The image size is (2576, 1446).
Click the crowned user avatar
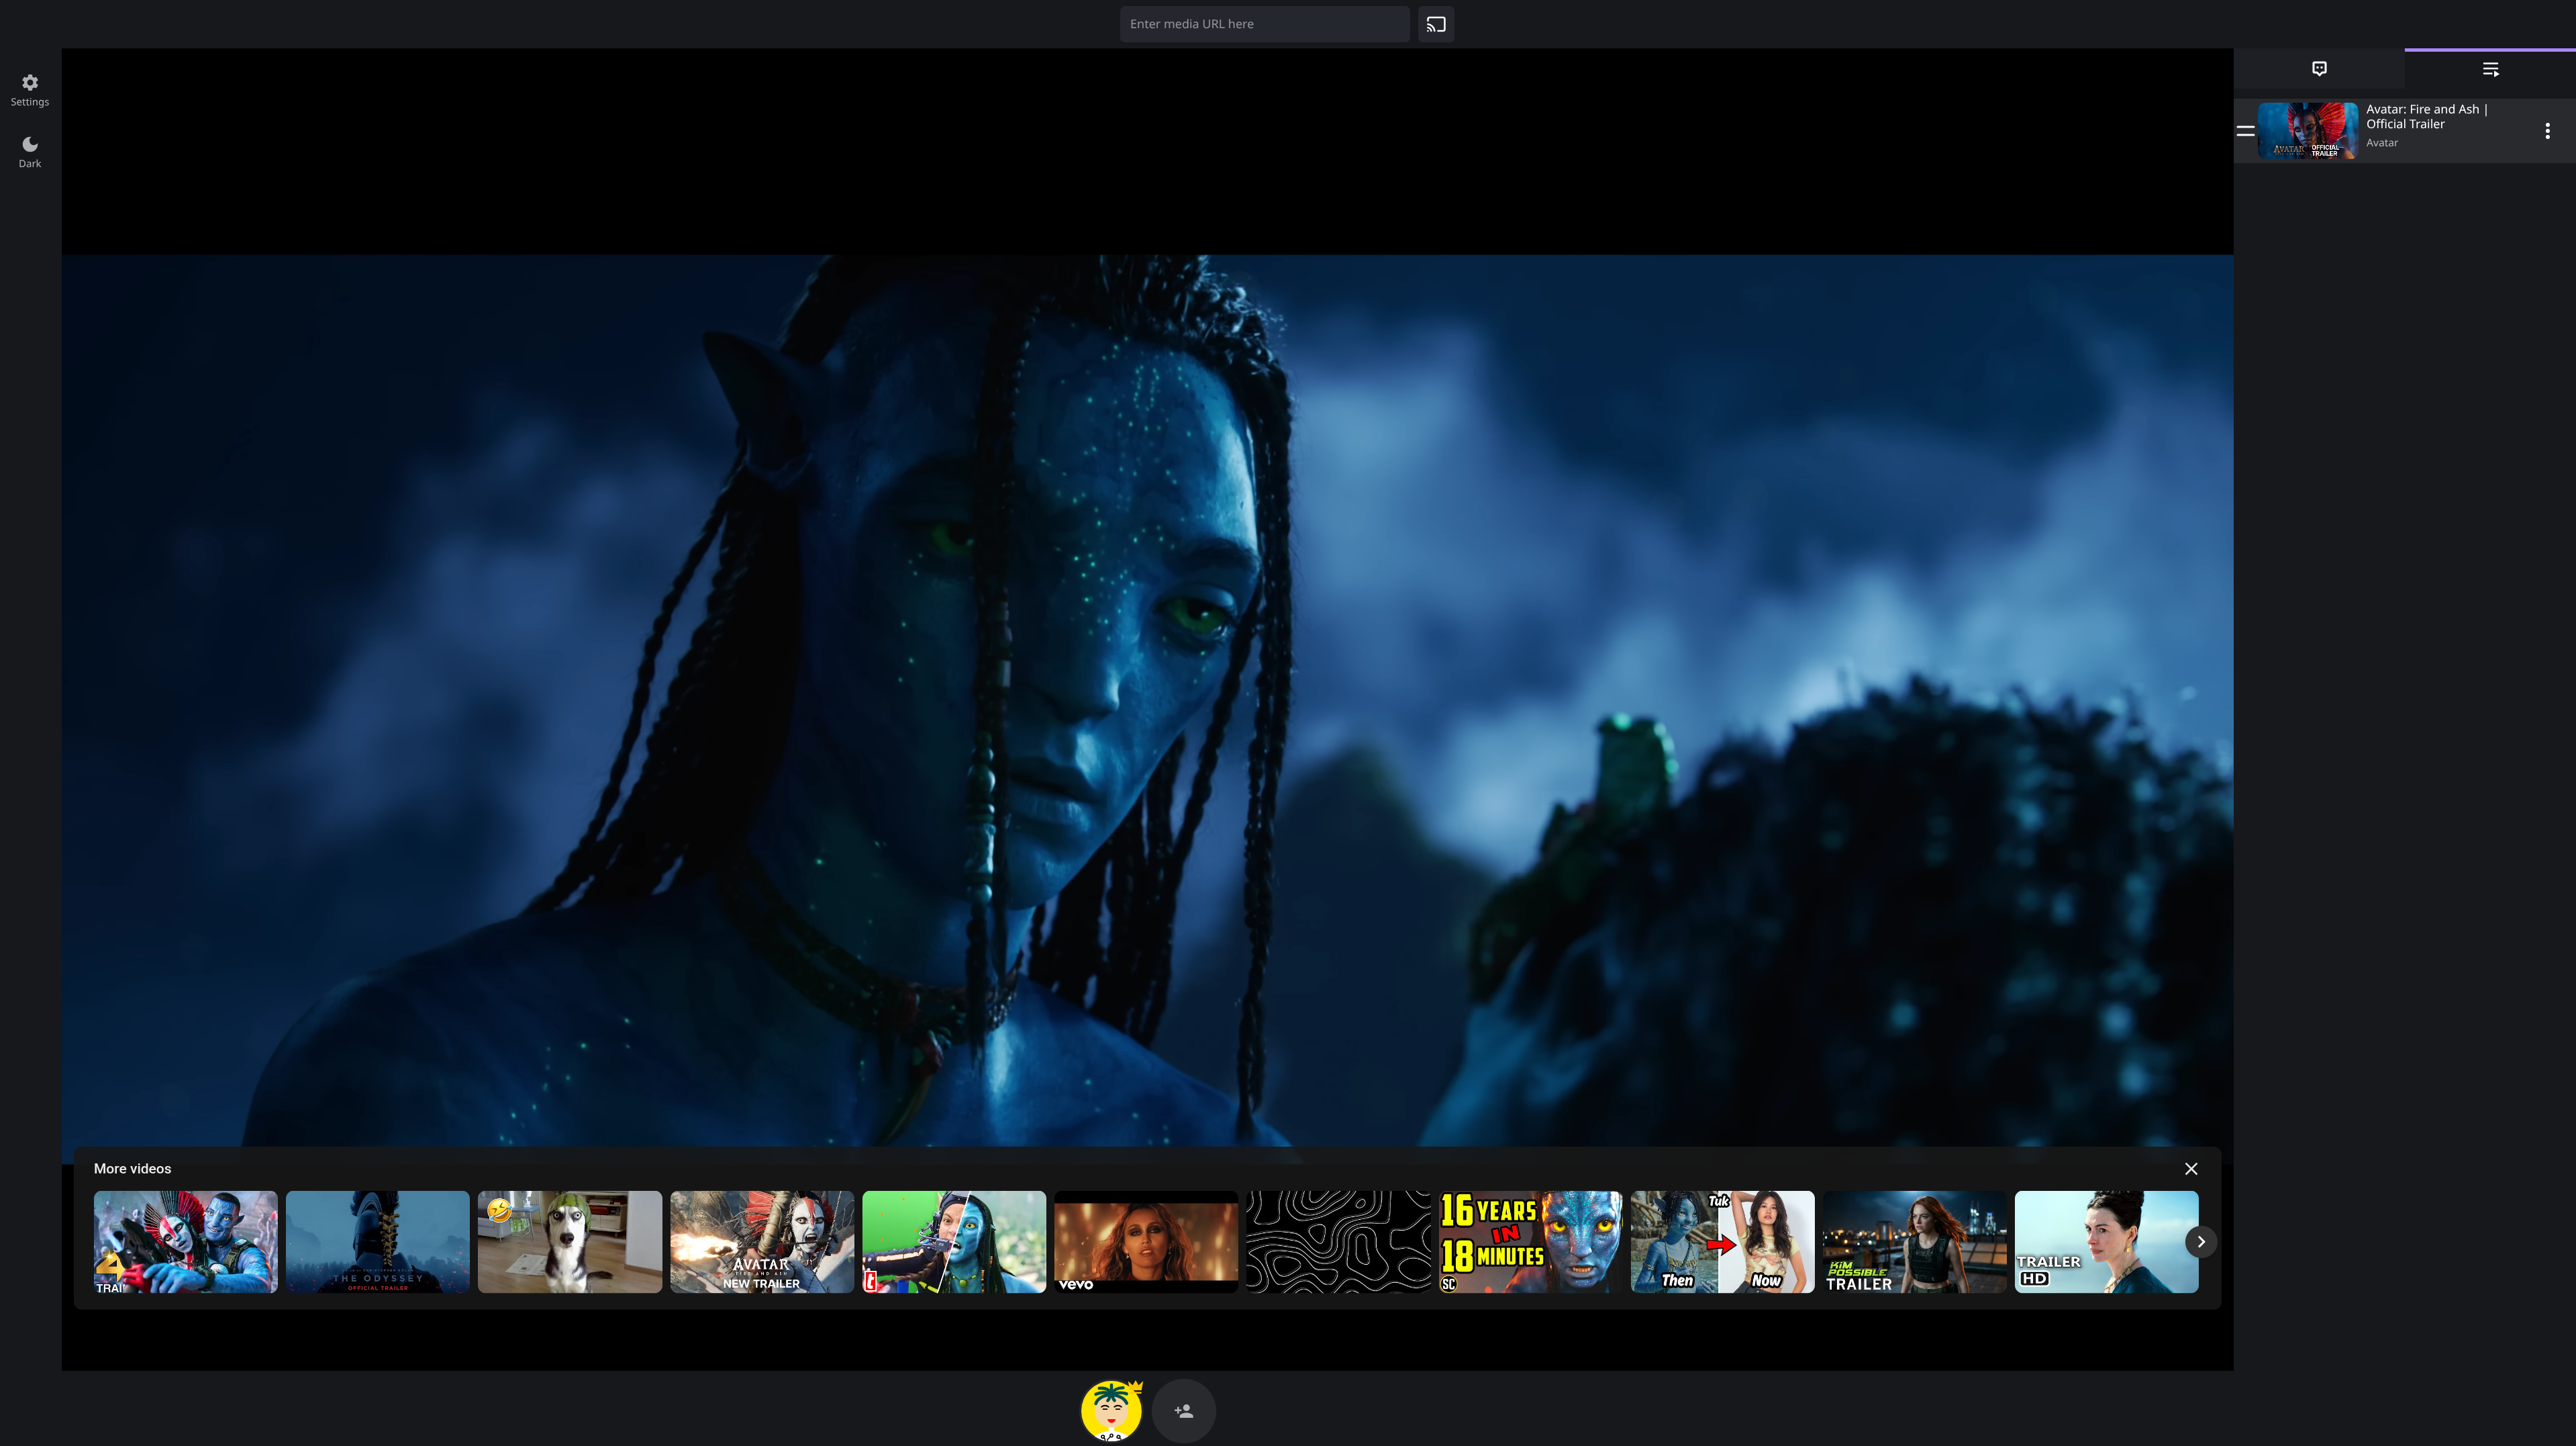1111,1410
